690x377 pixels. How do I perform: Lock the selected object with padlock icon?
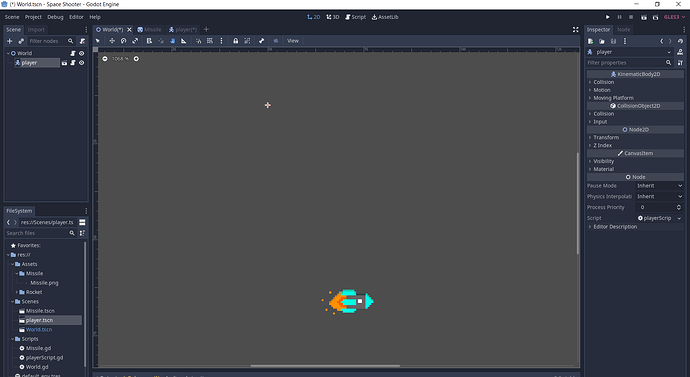pos(235,41)
